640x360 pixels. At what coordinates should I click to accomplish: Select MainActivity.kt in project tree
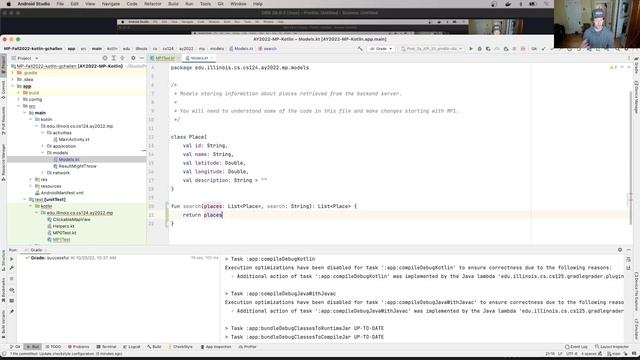[73, 140]
